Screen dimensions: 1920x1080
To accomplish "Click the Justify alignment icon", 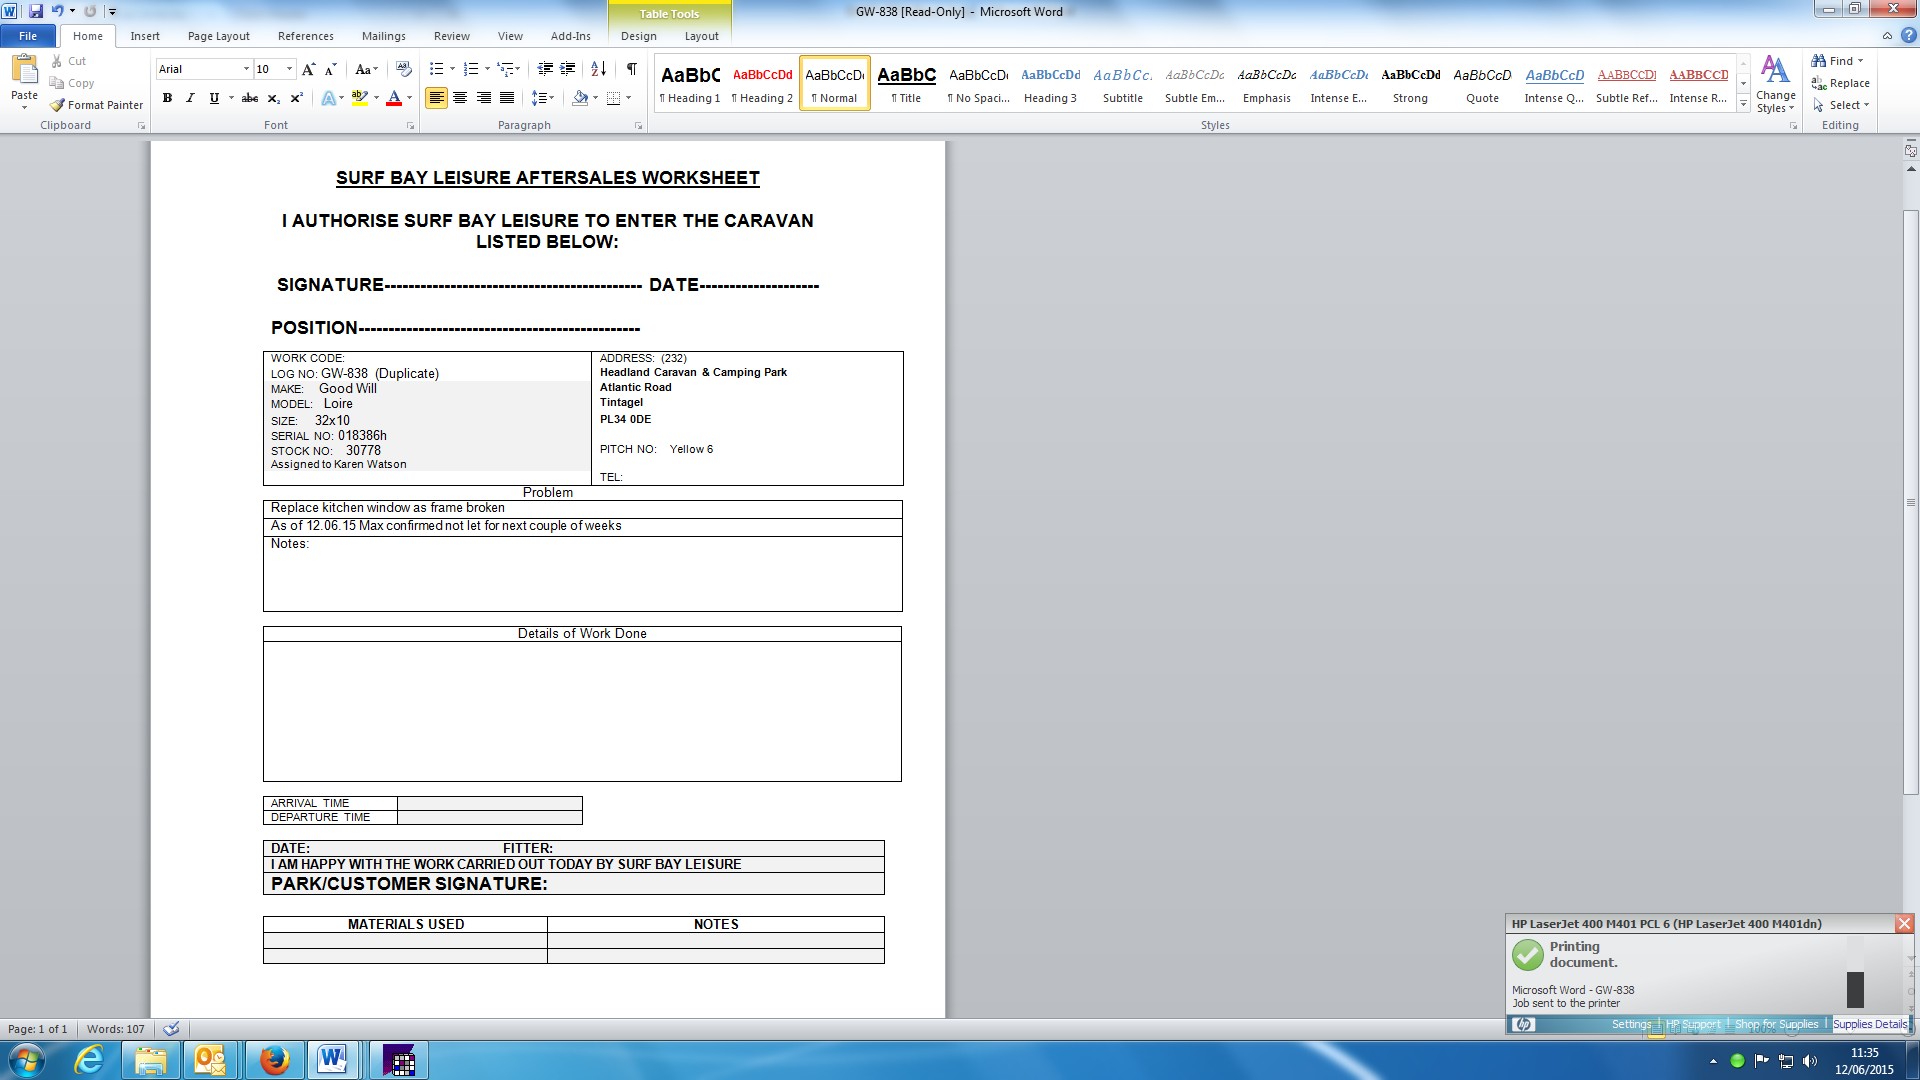I will click(507, 98).
